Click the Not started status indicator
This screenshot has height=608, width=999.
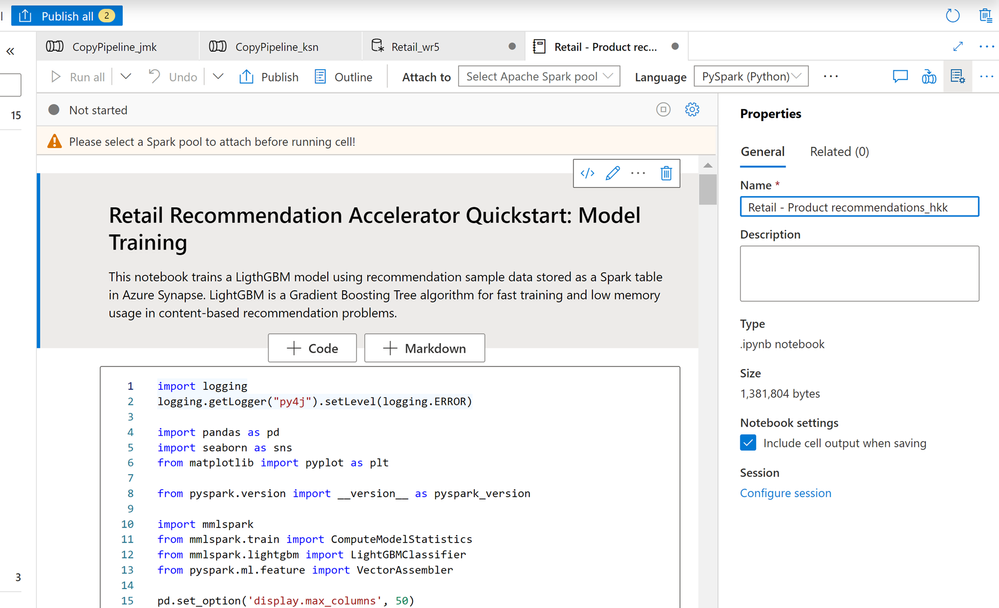pos(88,110)
